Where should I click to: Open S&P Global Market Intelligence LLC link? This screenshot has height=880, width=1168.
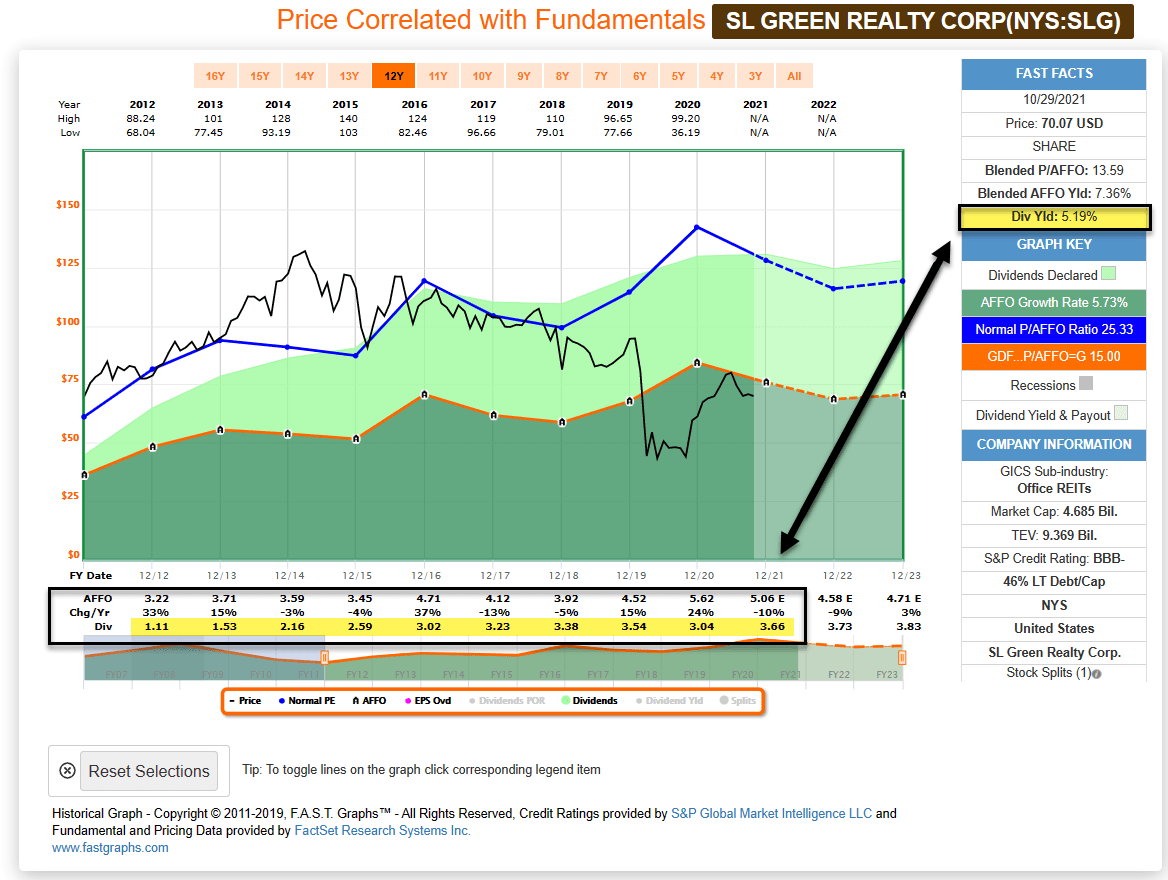point(771,814)
